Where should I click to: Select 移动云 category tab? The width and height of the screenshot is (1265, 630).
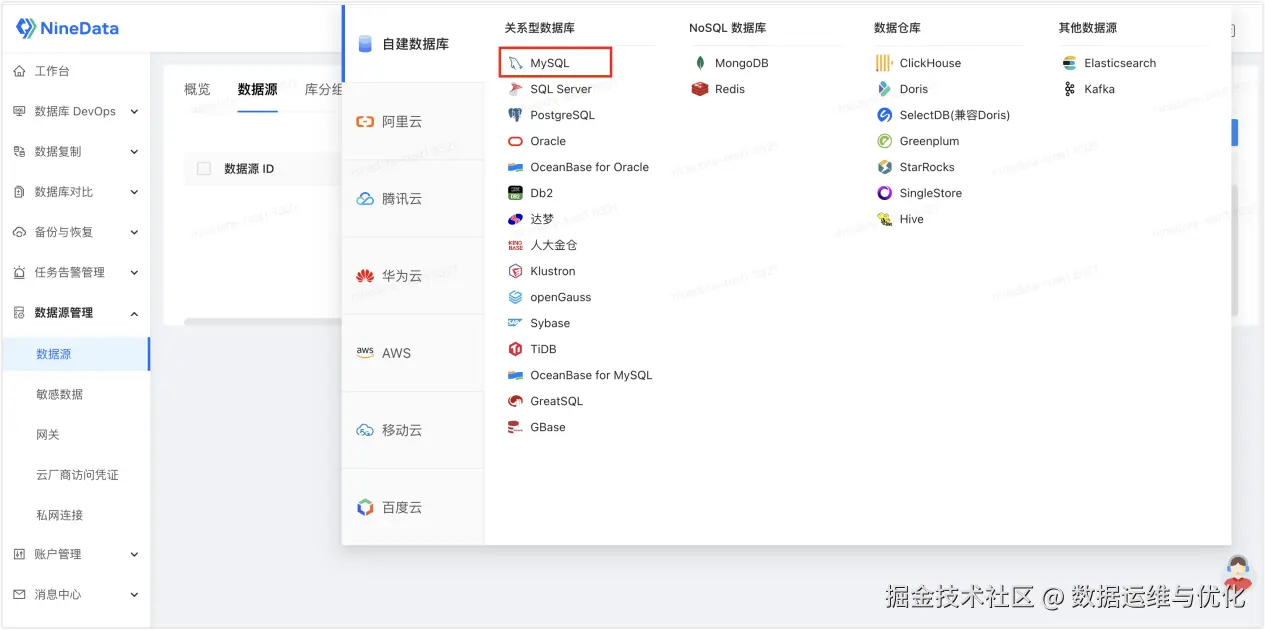(x=414, y=430)
